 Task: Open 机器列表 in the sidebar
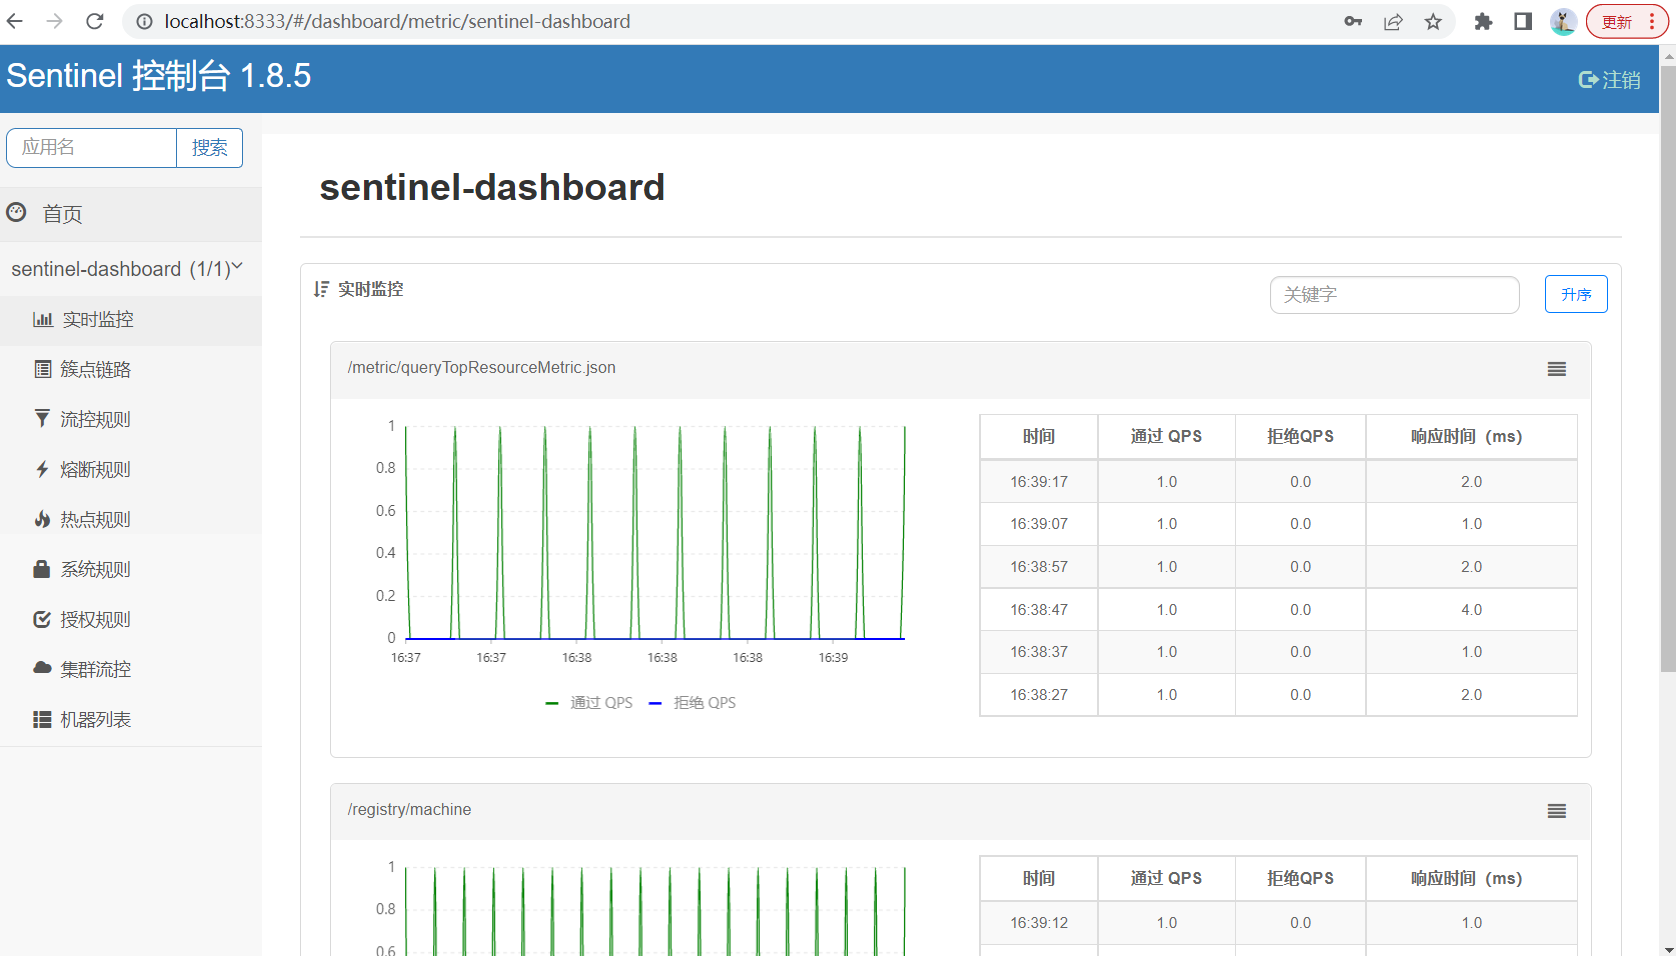click(x=131, y=720)
